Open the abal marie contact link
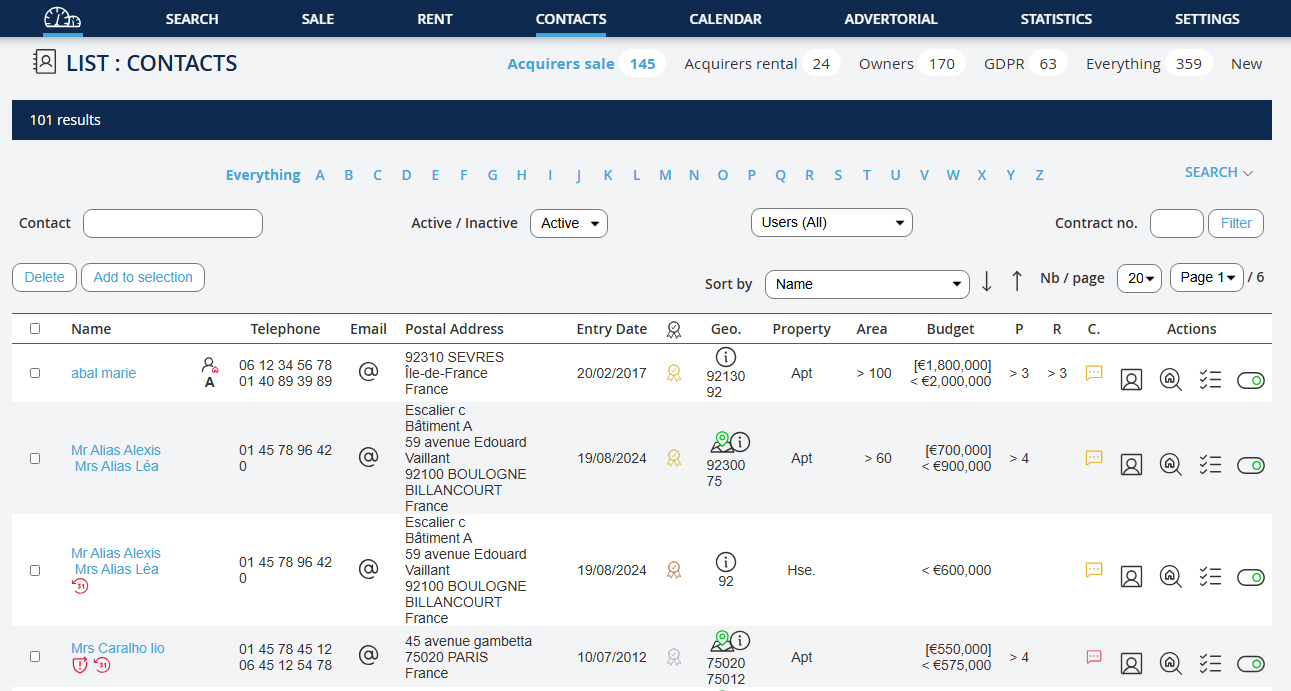 pyautogui.click(x=103, y=373)
